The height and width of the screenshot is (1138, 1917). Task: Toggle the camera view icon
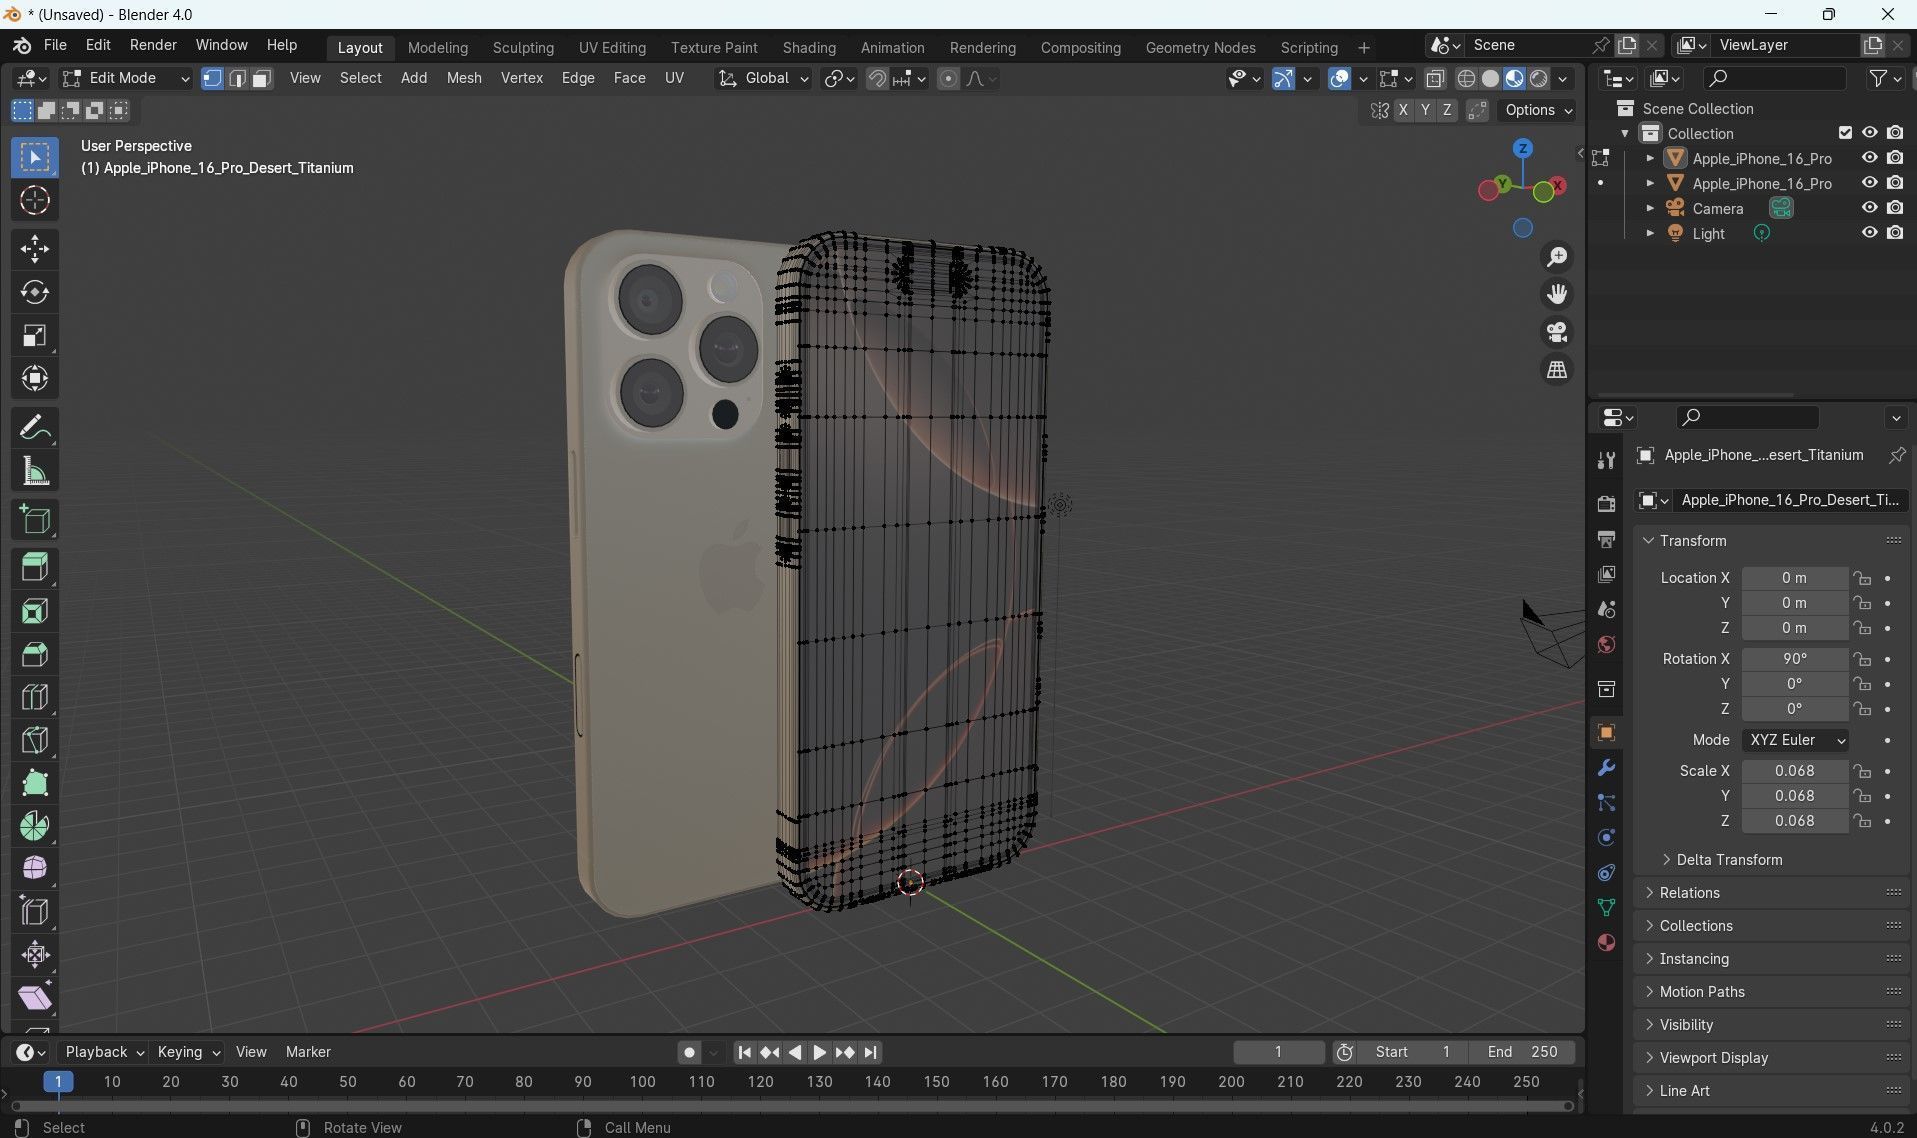point(1557,332)
